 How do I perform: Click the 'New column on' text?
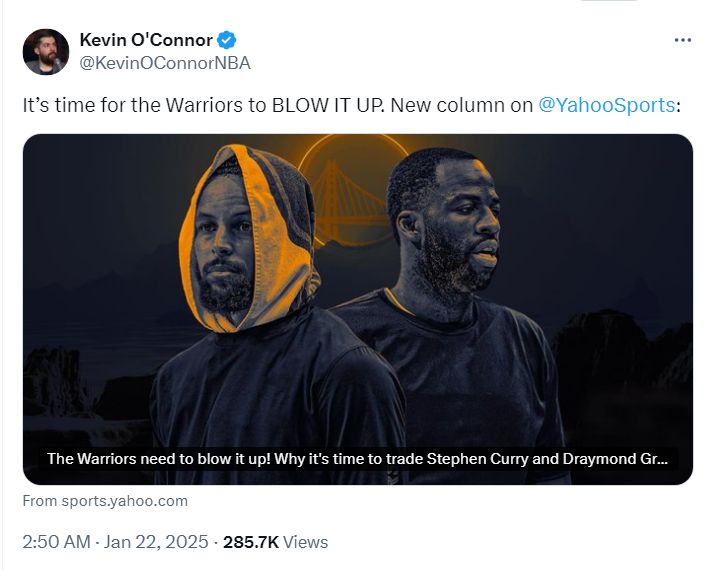tap(462, 105)
